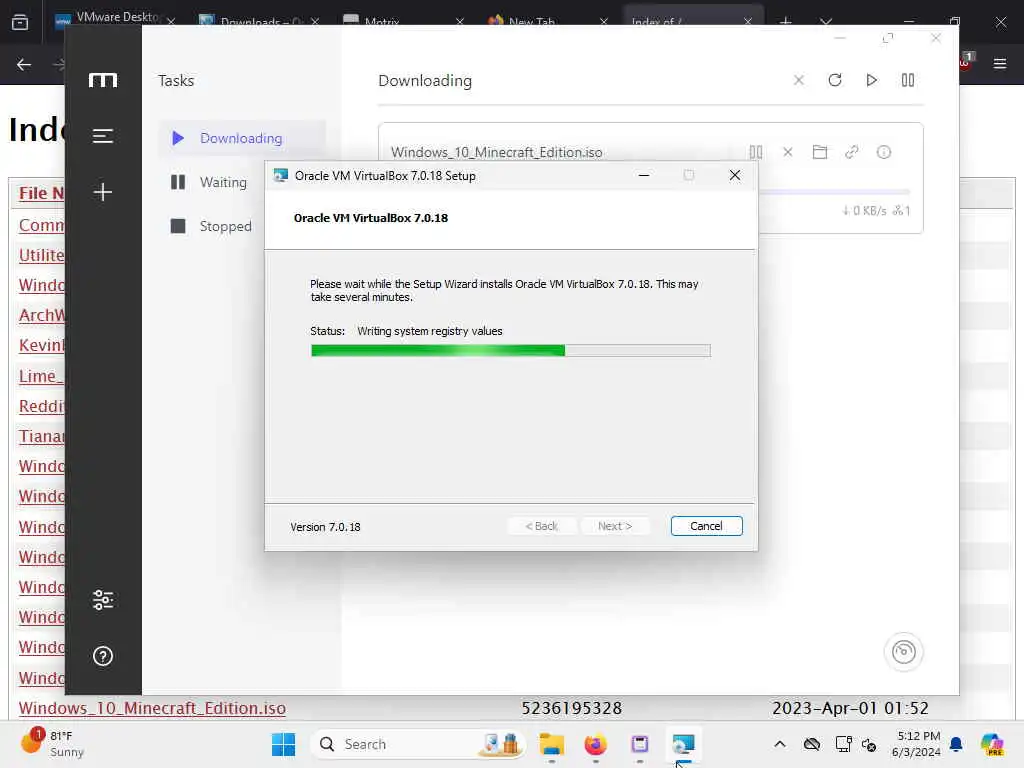
Task: Click the ISO task name Windows_10_Minecraft_Edition.iso
Action: [x=496, y=152]
